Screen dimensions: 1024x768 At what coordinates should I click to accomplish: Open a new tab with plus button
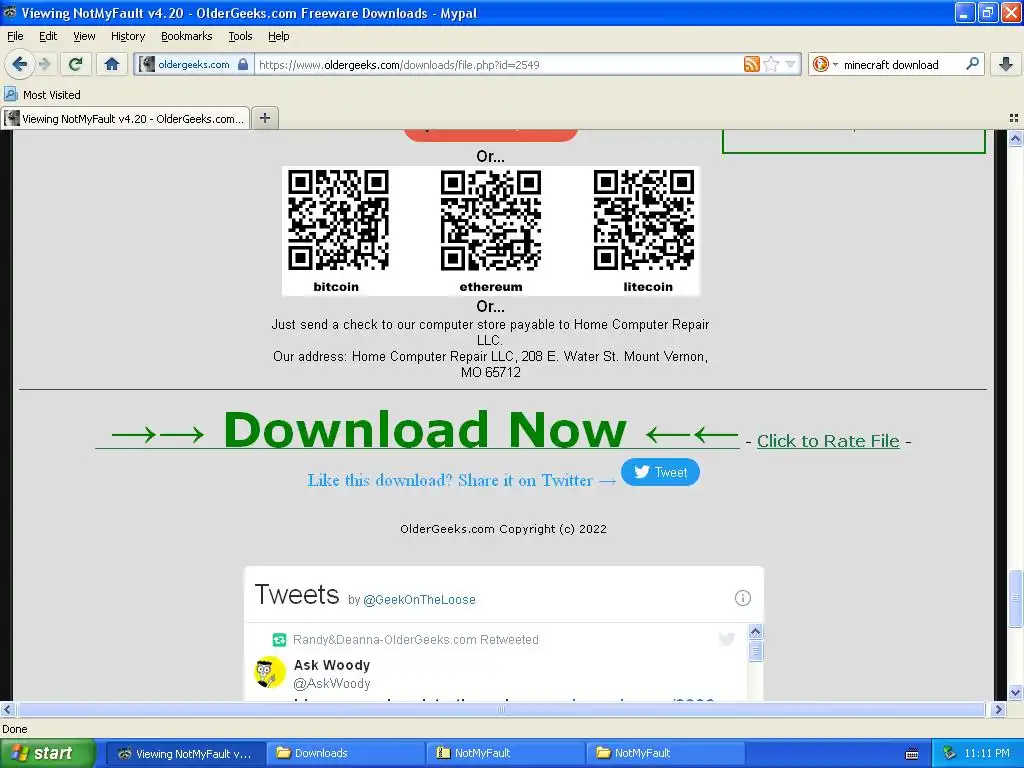pos(264,118)
